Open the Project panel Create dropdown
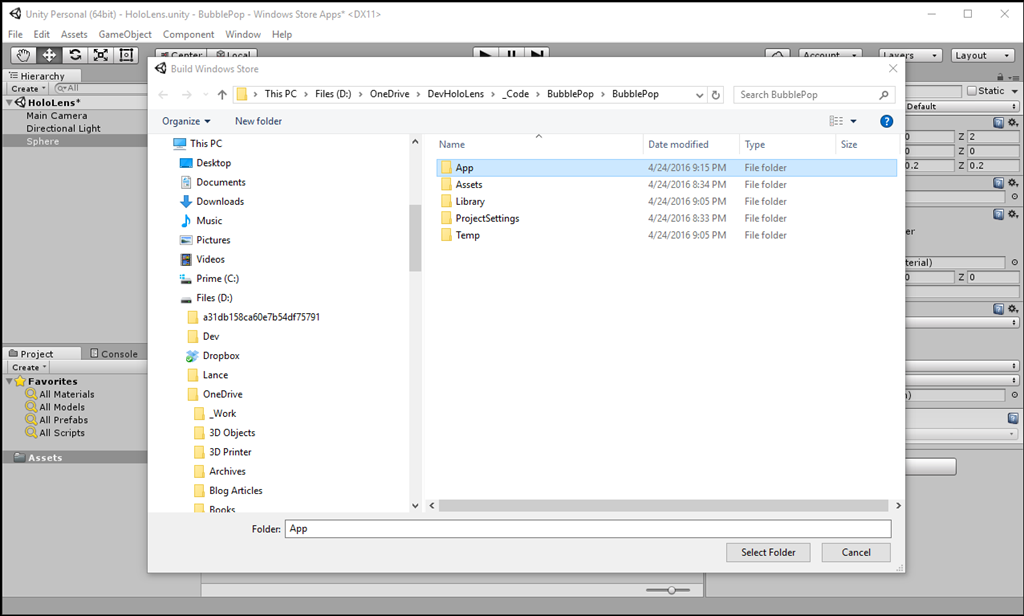 pos(29,368)
